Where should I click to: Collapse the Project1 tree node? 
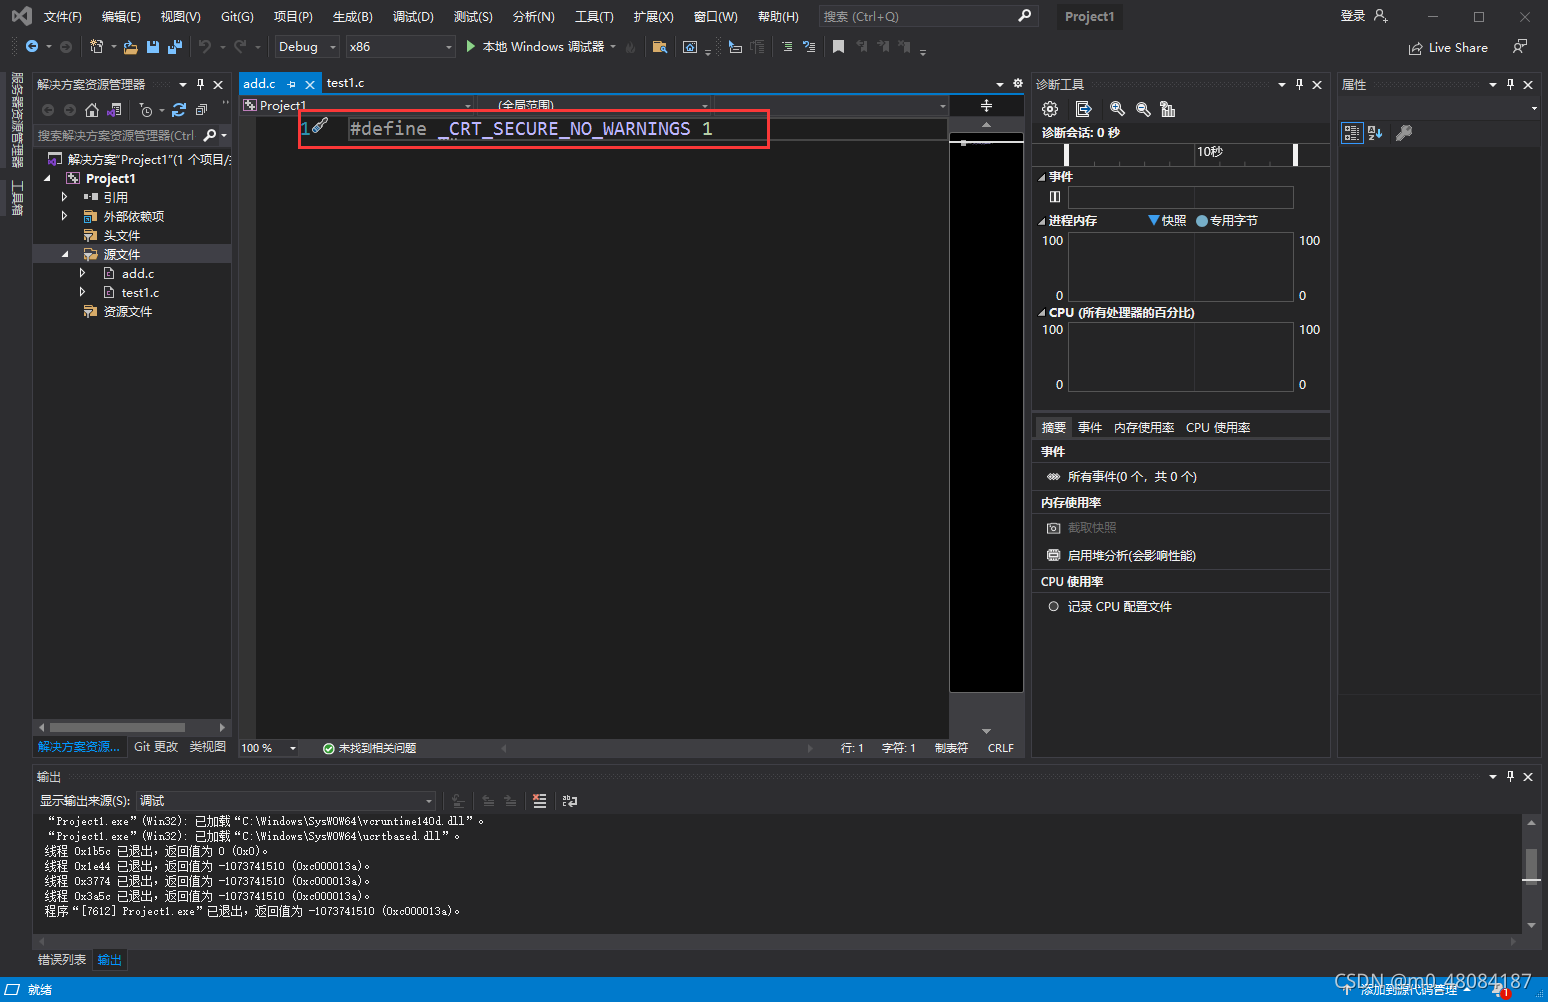[47, 178]
